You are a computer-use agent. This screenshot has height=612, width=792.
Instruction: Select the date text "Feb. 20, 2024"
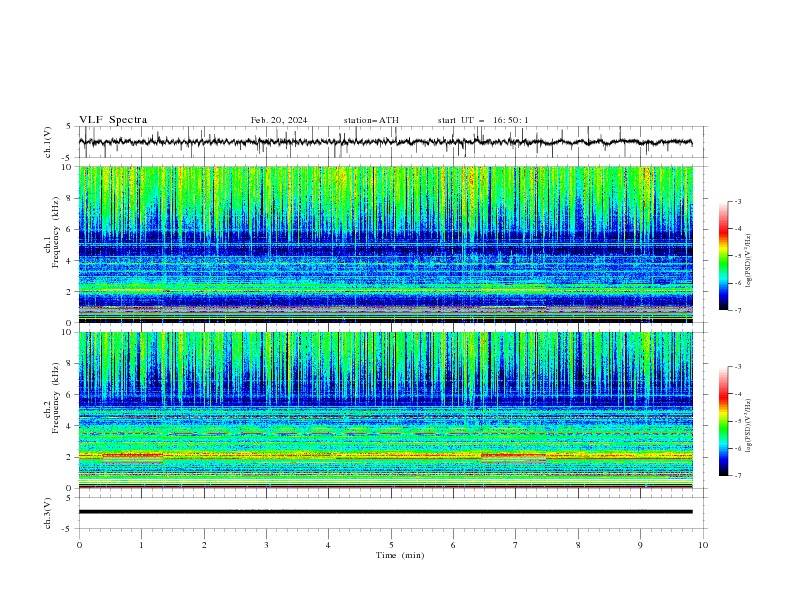(279, 120)
